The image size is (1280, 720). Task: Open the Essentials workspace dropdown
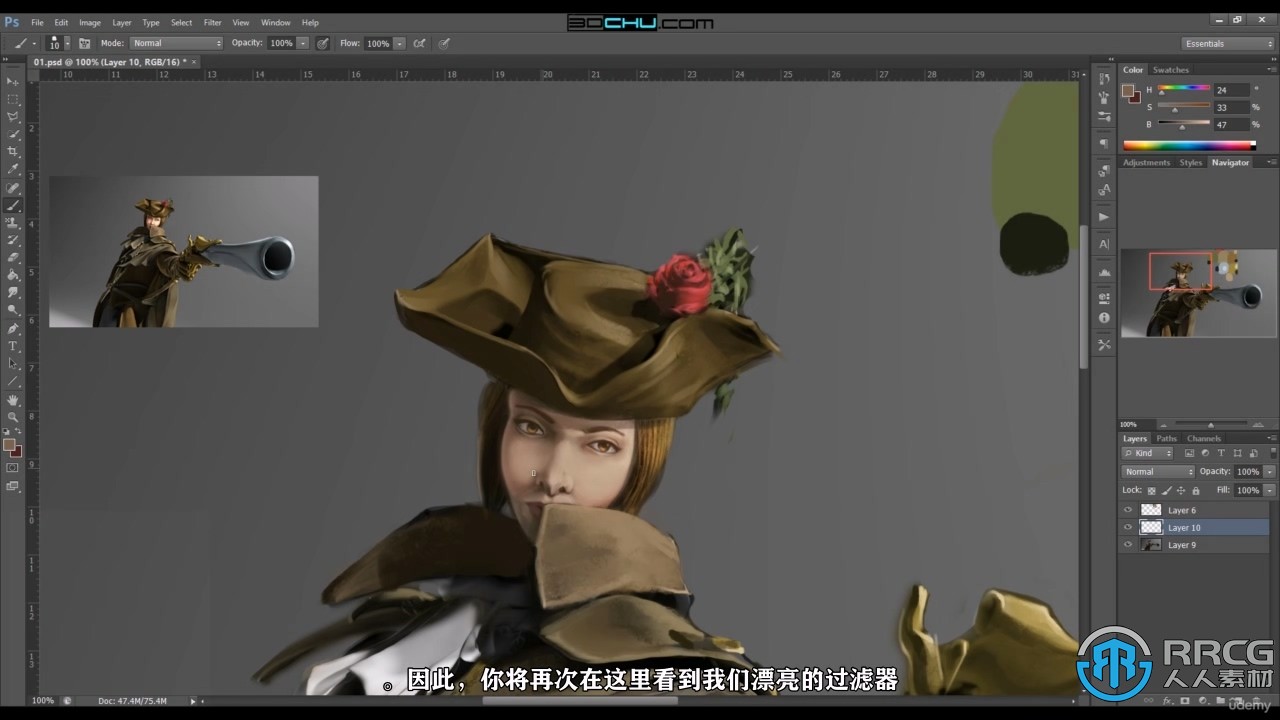[x=1228, y=43]
